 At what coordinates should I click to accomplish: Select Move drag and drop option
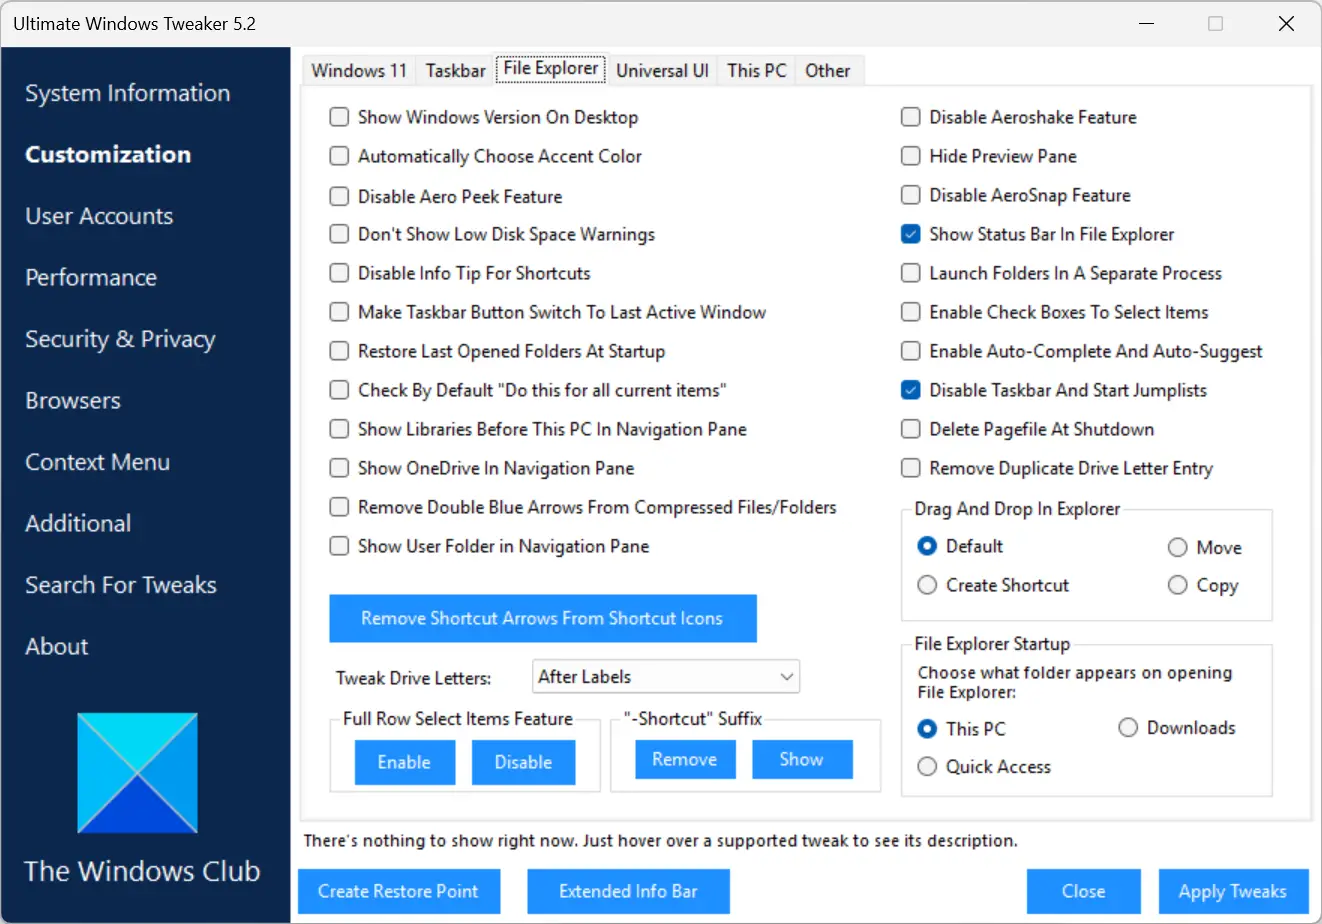tap(1178, 547)
